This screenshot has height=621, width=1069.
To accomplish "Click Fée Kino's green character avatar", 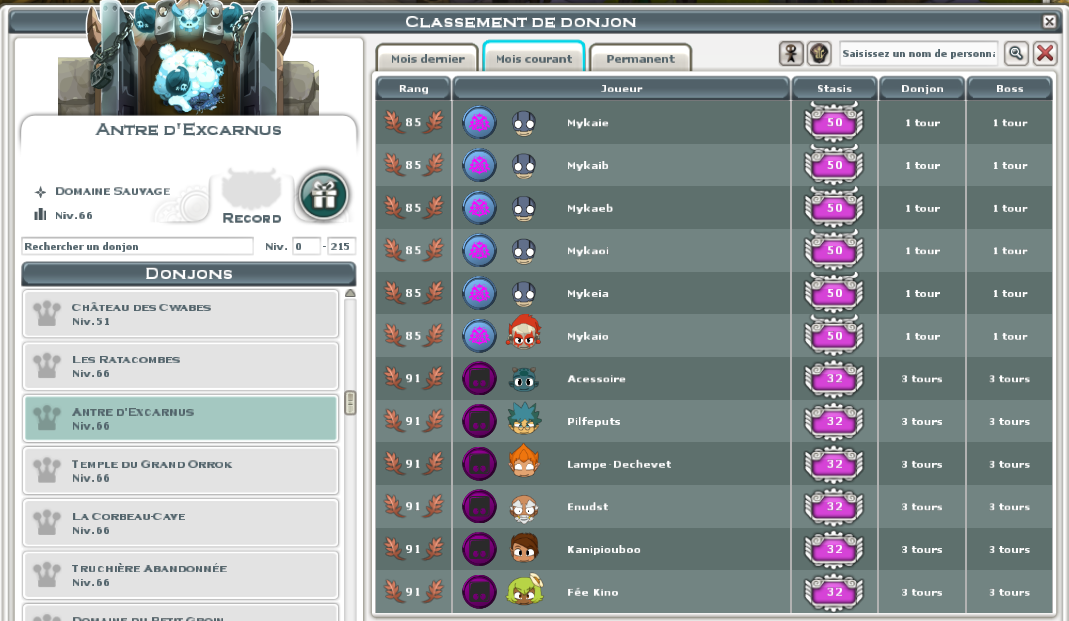I will click(x=524, y=590).
